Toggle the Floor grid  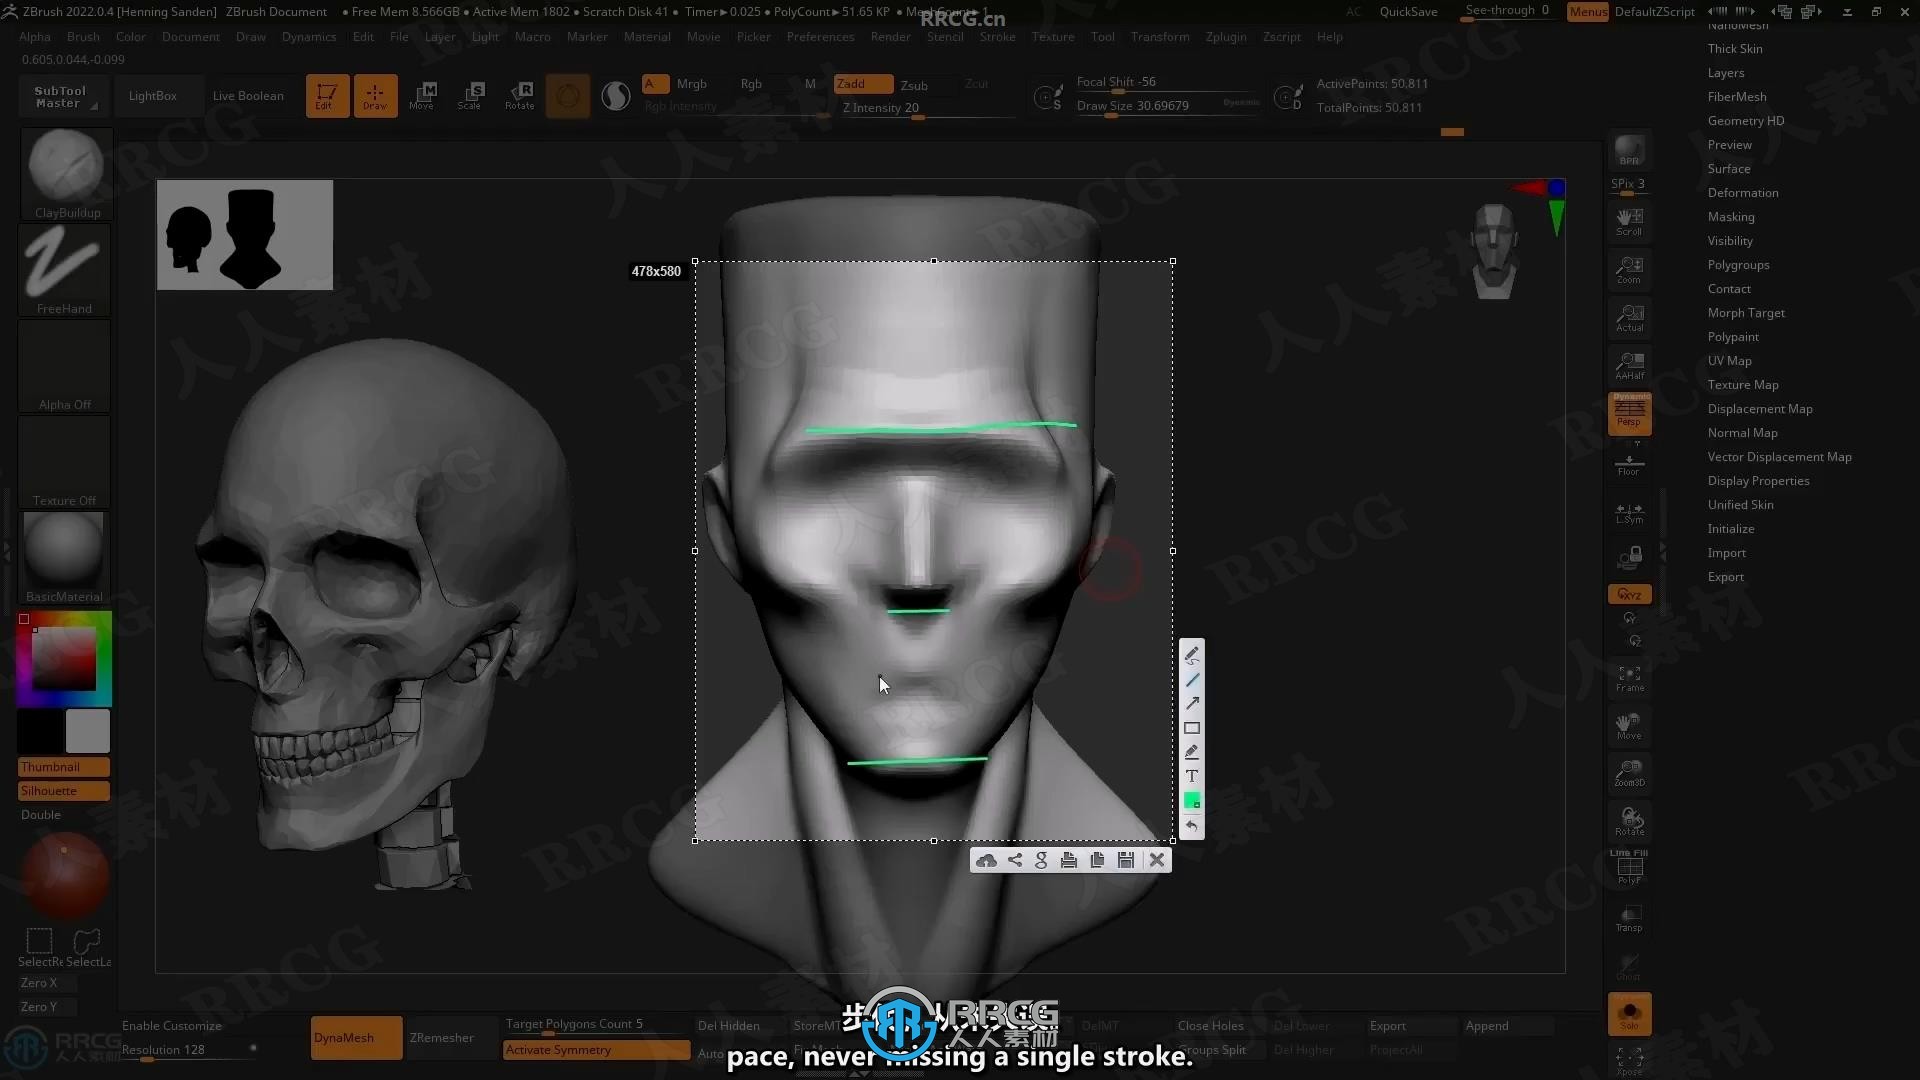1629,462
